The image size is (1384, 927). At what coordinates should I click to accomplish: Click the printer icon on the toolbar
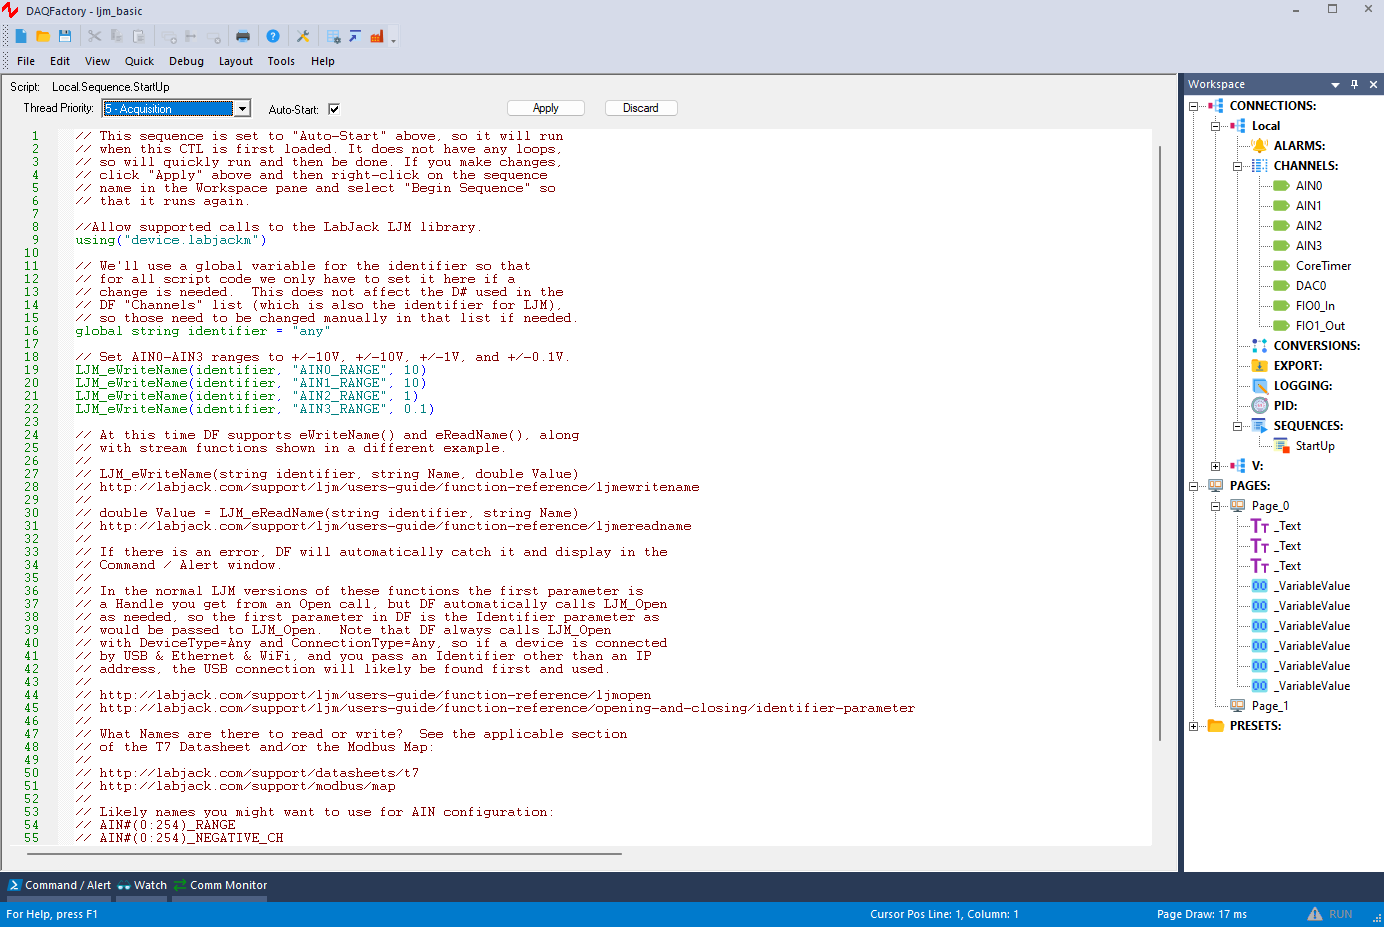[243, 35]
